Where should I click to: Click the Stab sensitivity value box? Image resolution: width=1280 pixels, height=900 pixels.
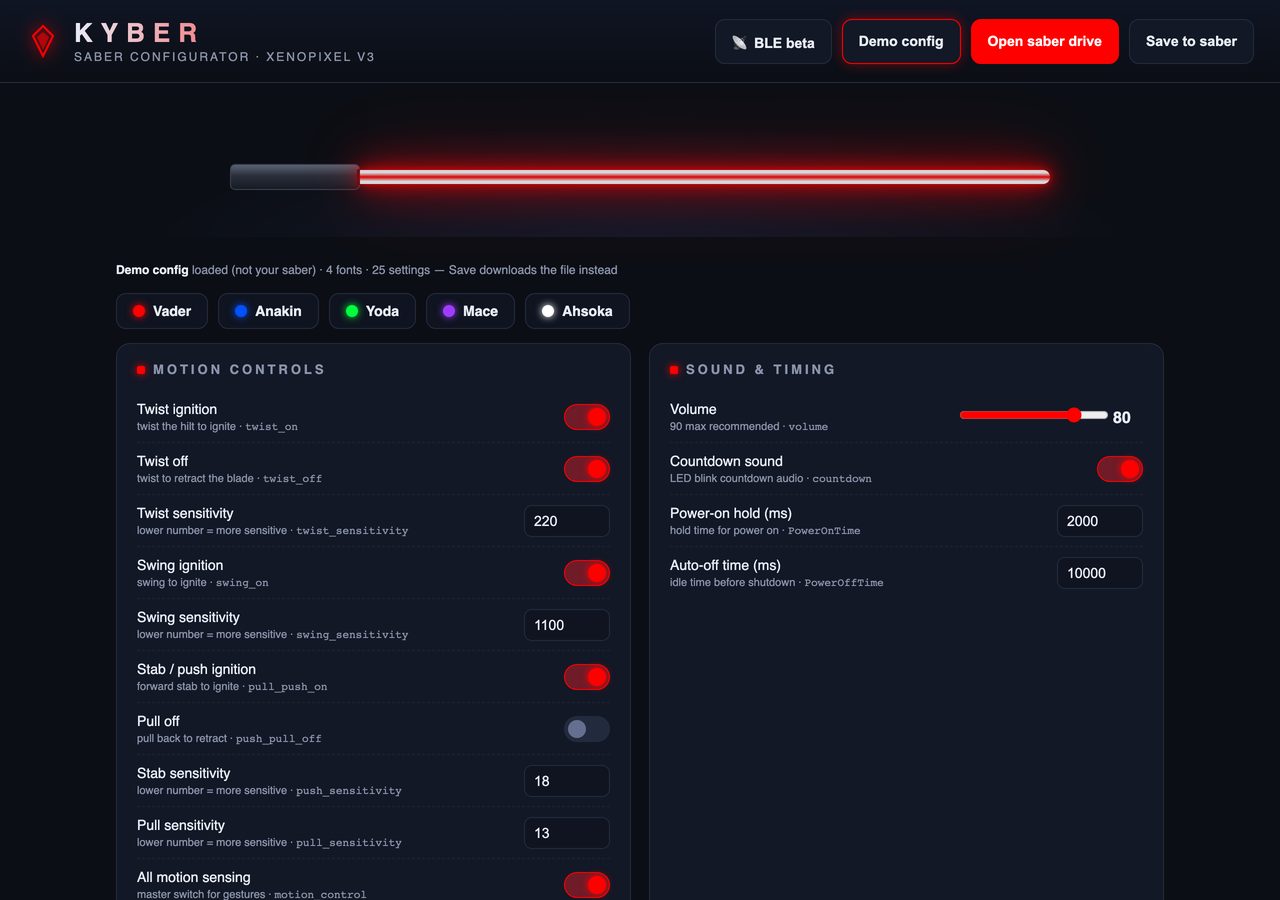click(567, 781)
